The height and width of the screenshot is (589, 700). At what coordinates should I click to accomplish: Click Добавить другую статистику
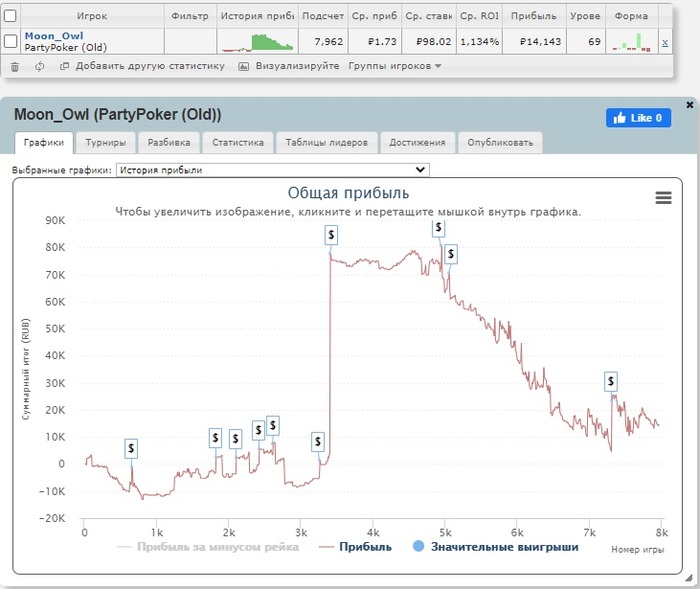point(142,66)
